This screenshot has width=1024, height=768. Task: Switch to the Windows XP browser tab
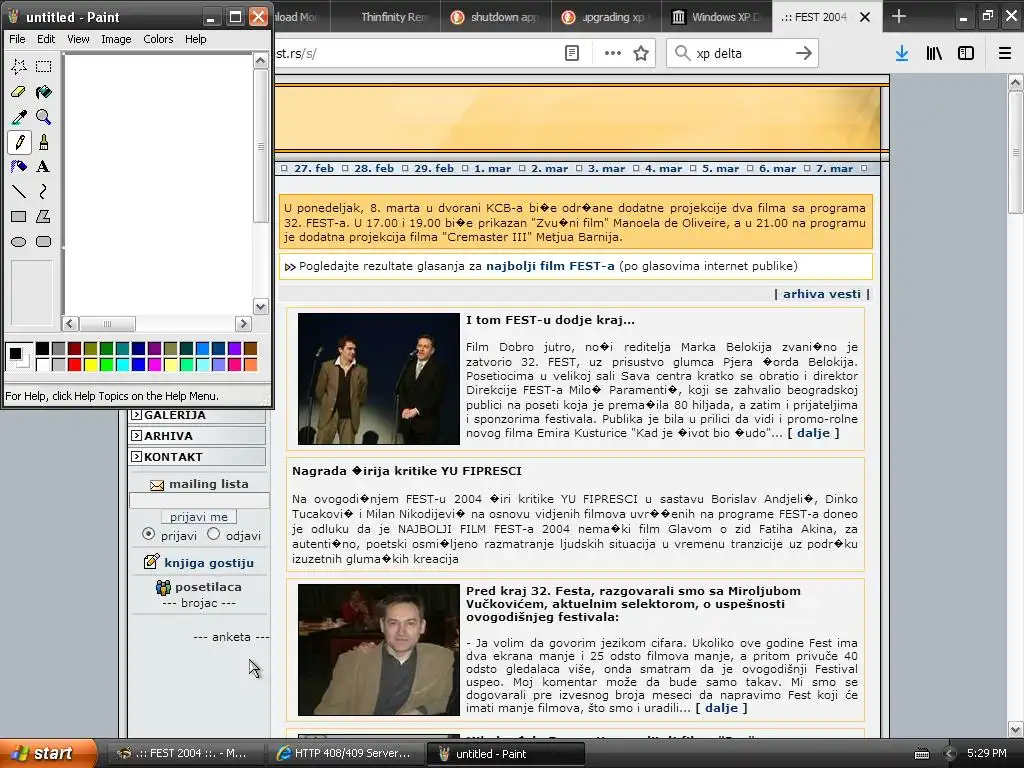pos(716,17)
